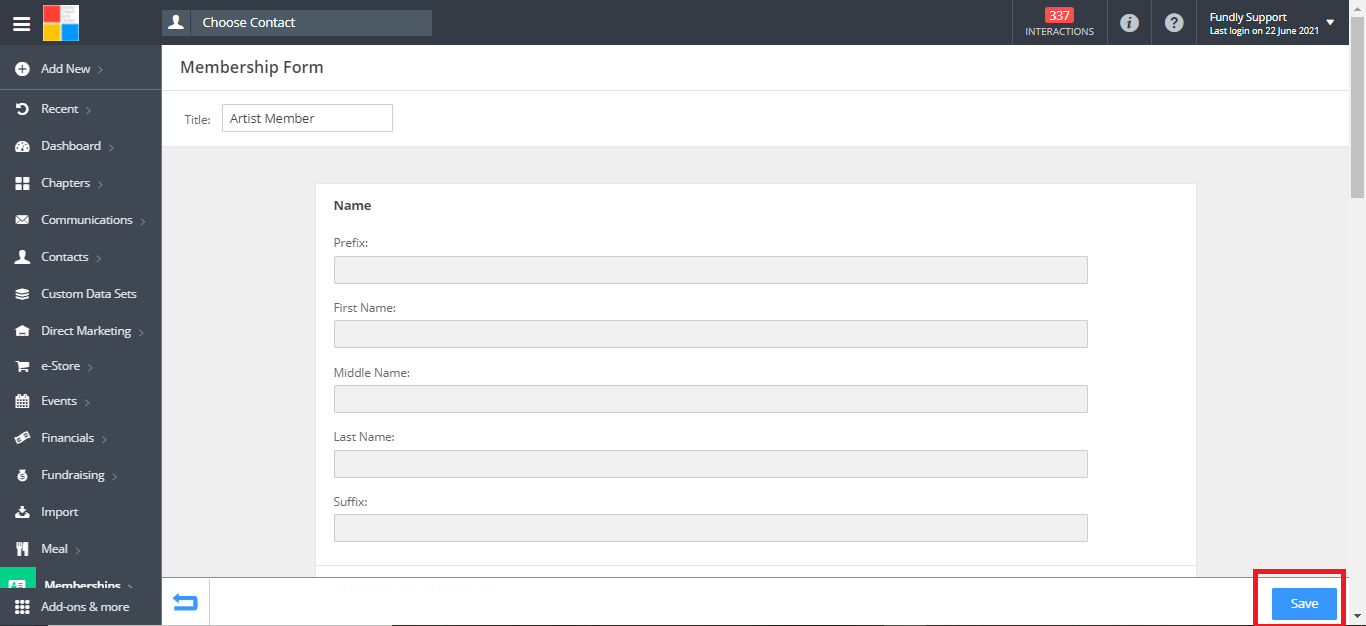Image resolution: width=1366 pixels, height=626 pixels.
Task: Expand the Communications menu chevron
Action: click(143, 221)
